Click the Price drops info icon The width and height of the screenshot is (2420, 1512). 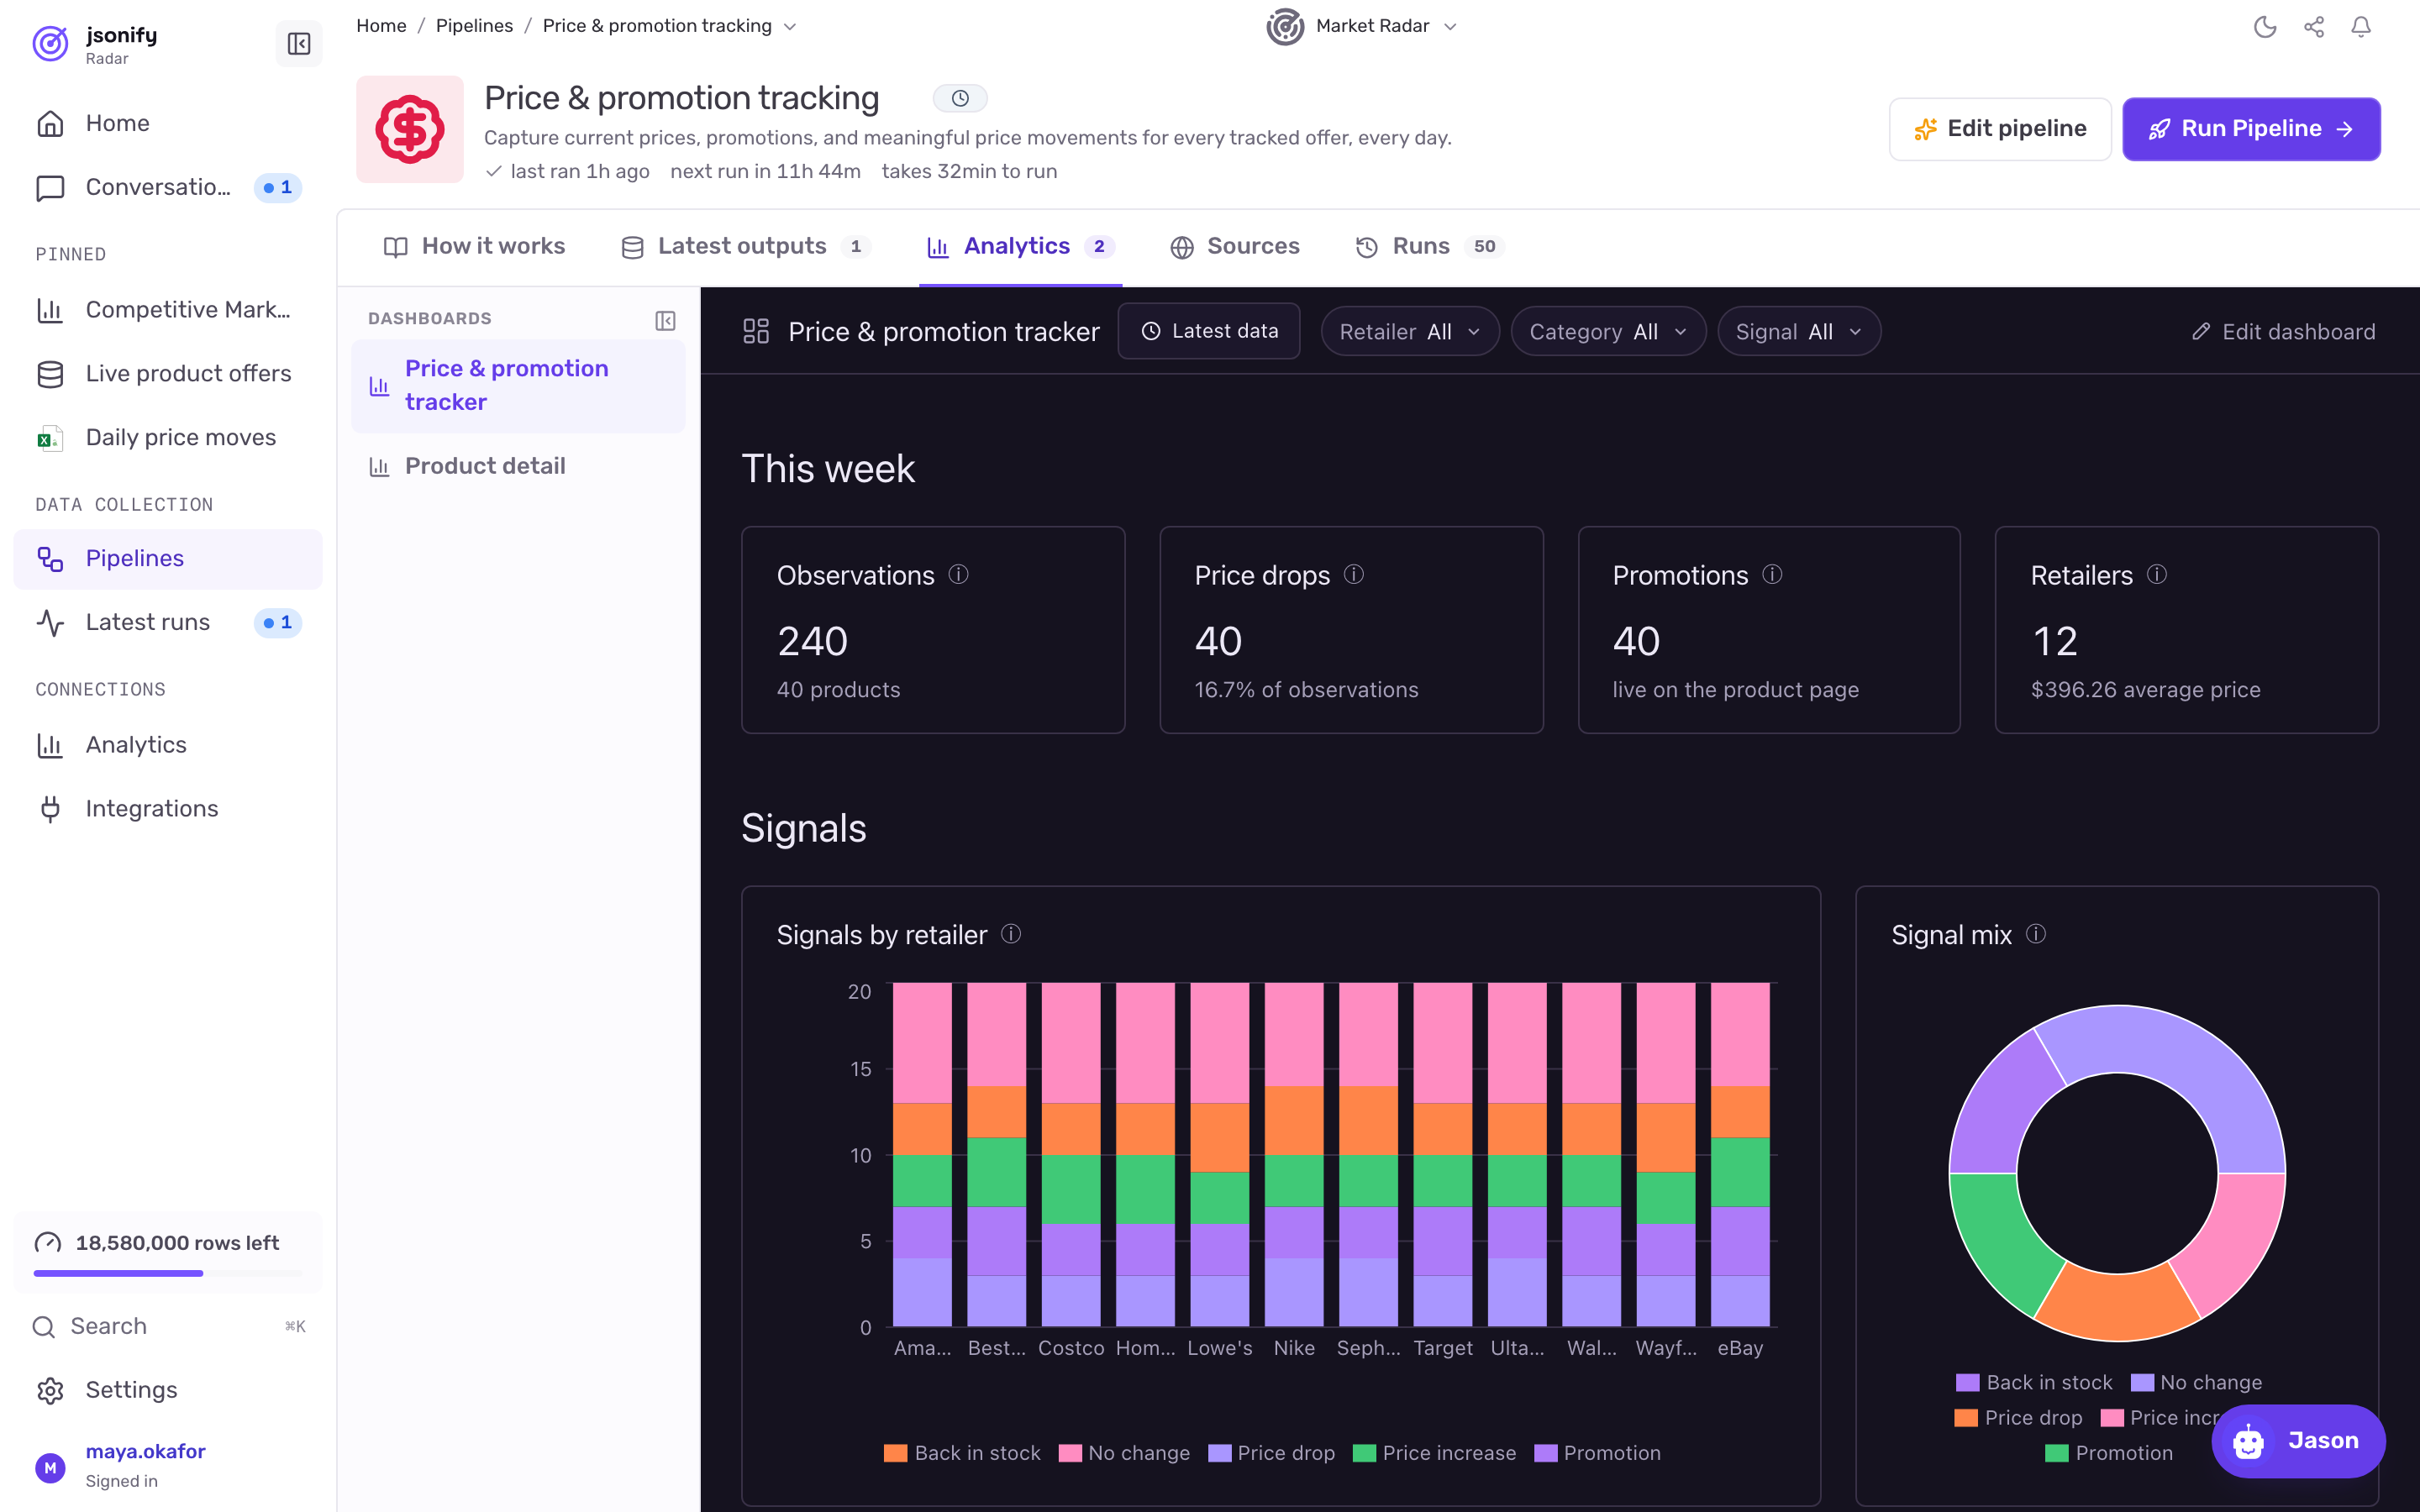click(1354, 574)
